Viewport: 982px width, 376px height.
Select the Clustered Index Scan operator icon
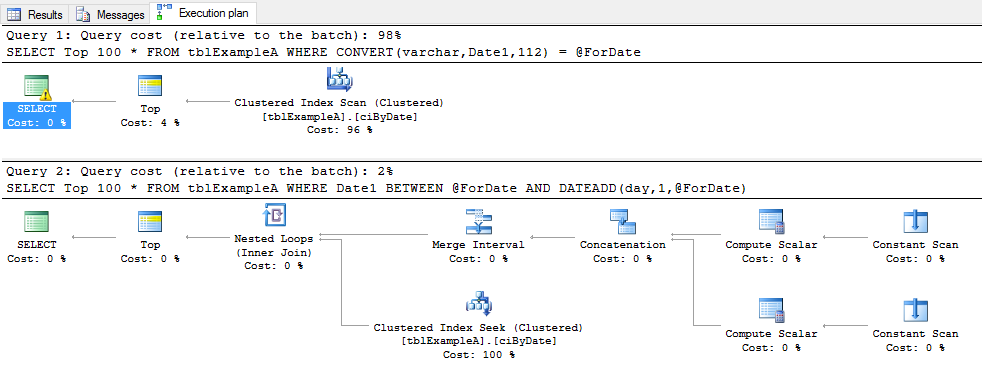coord(339,81)
